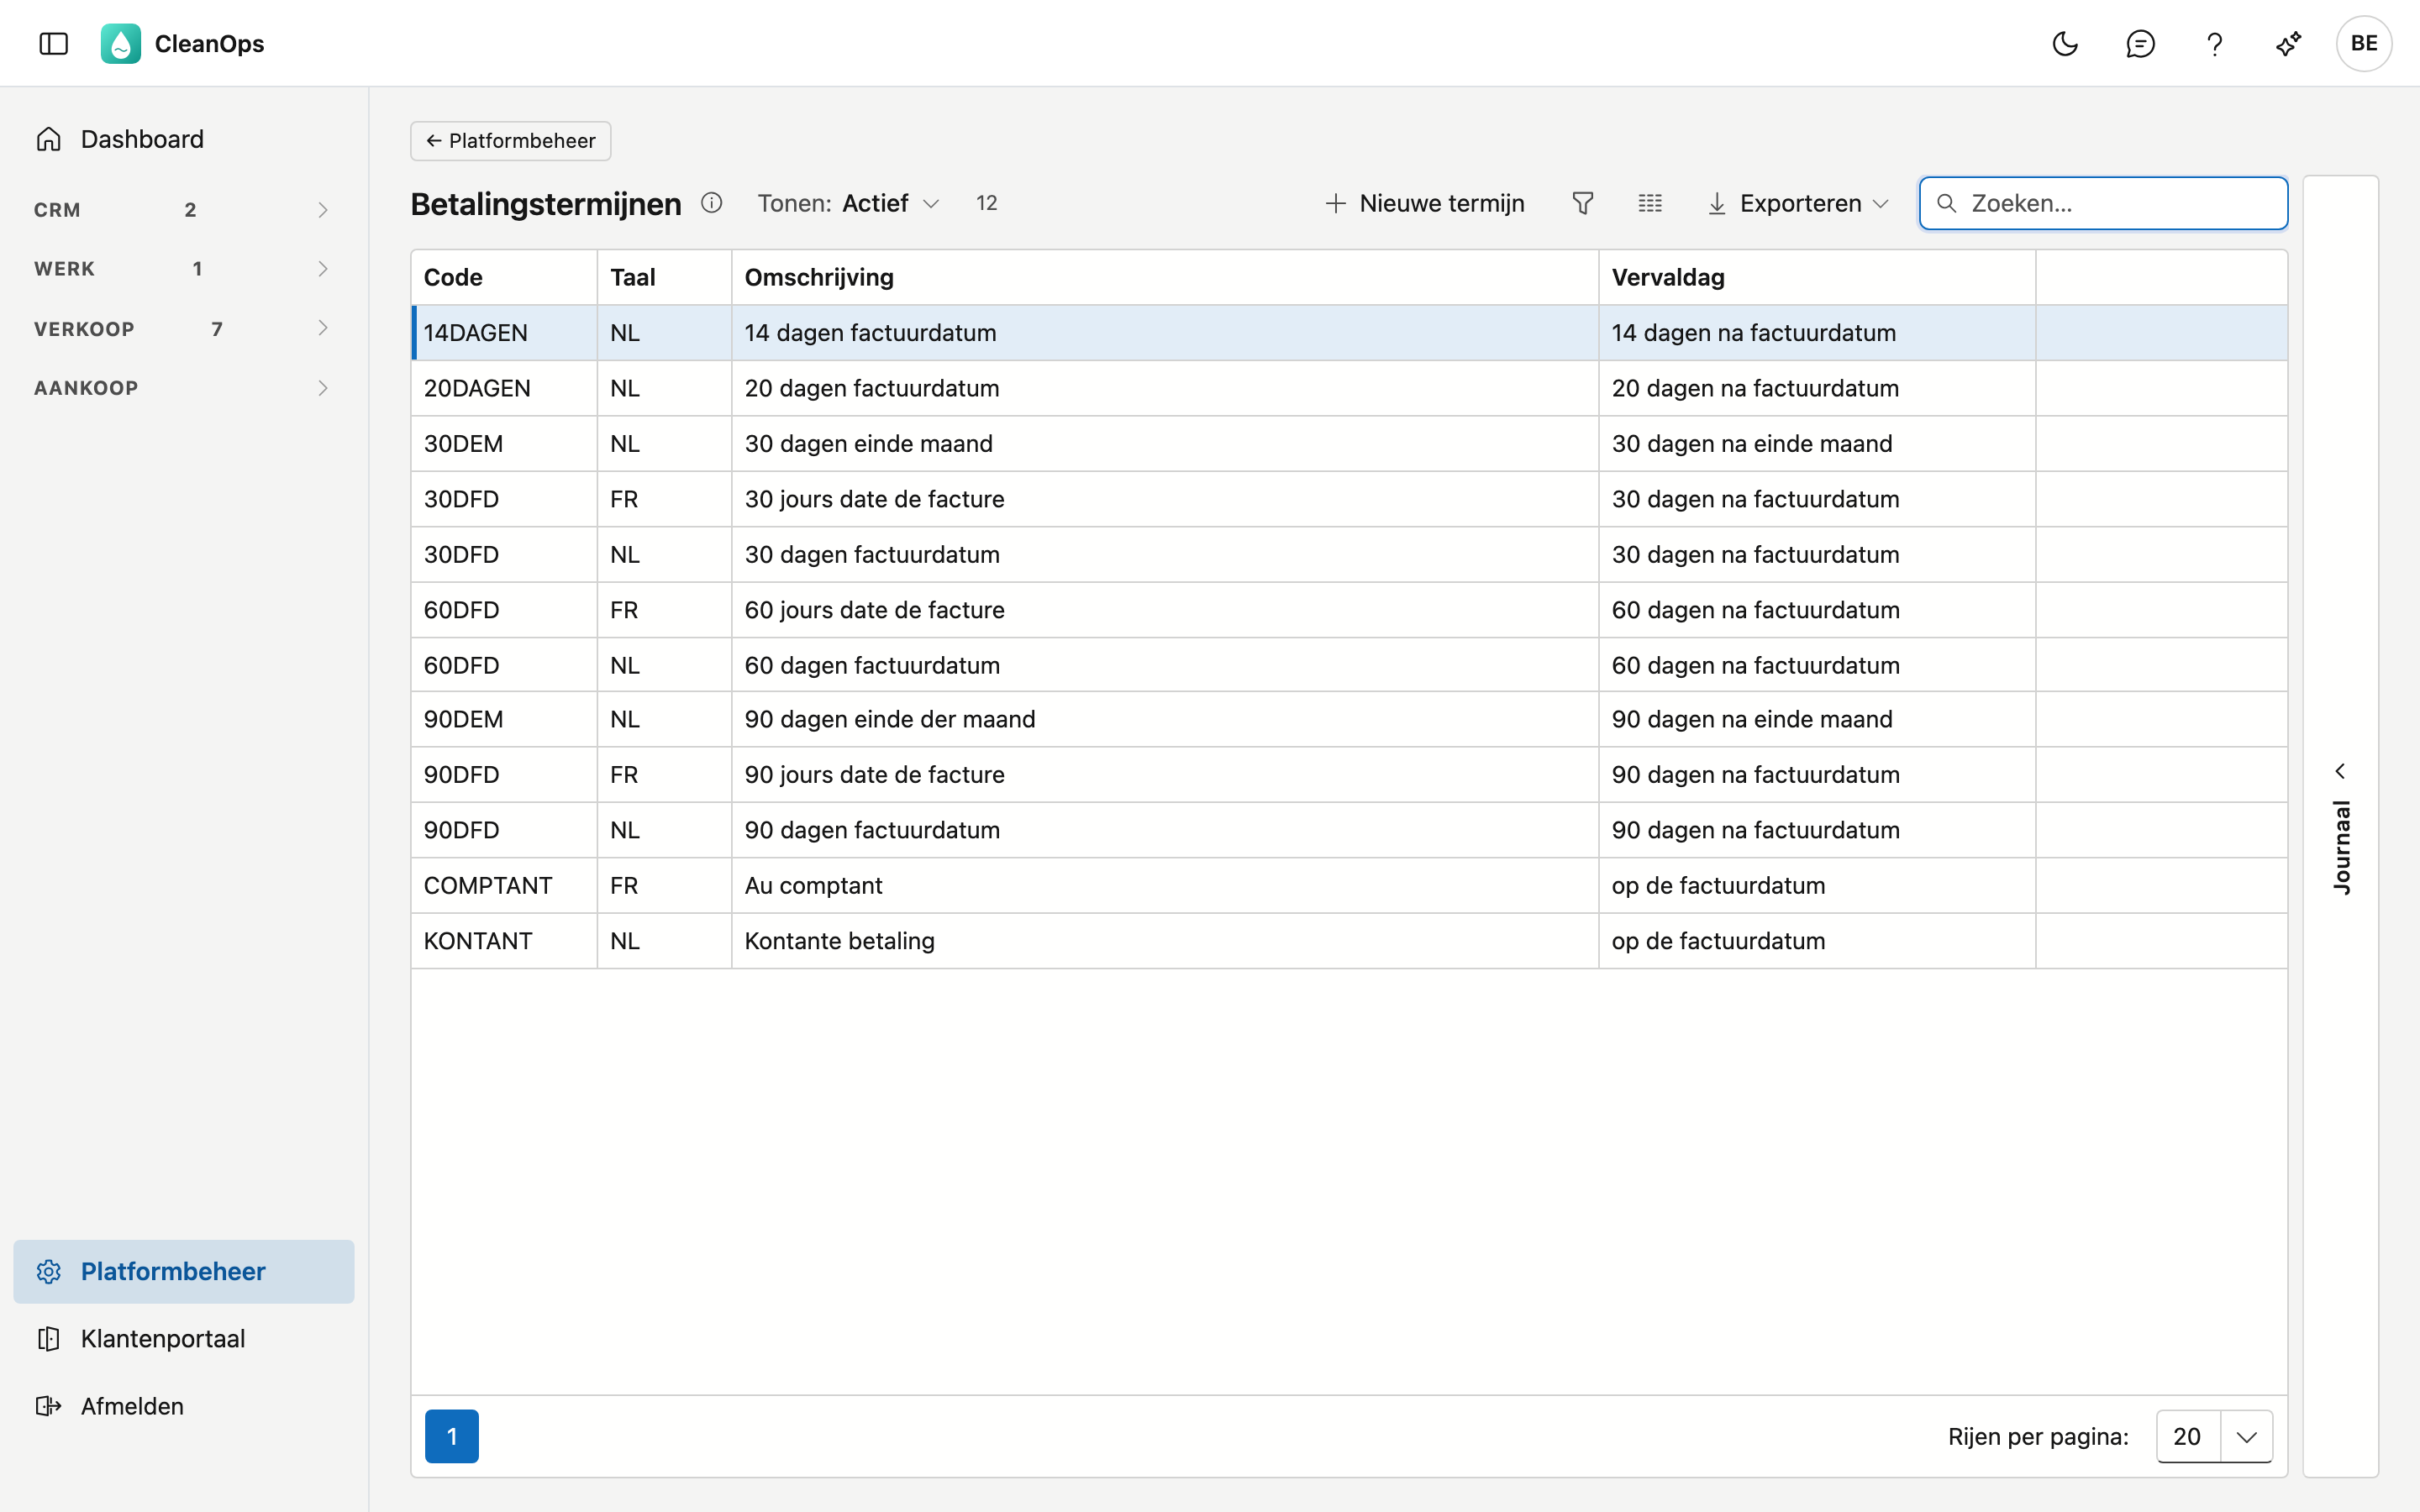The image size is (2420, 1512).
Task: Click page 1 pagination button
Action: (x=452, y=1436)
